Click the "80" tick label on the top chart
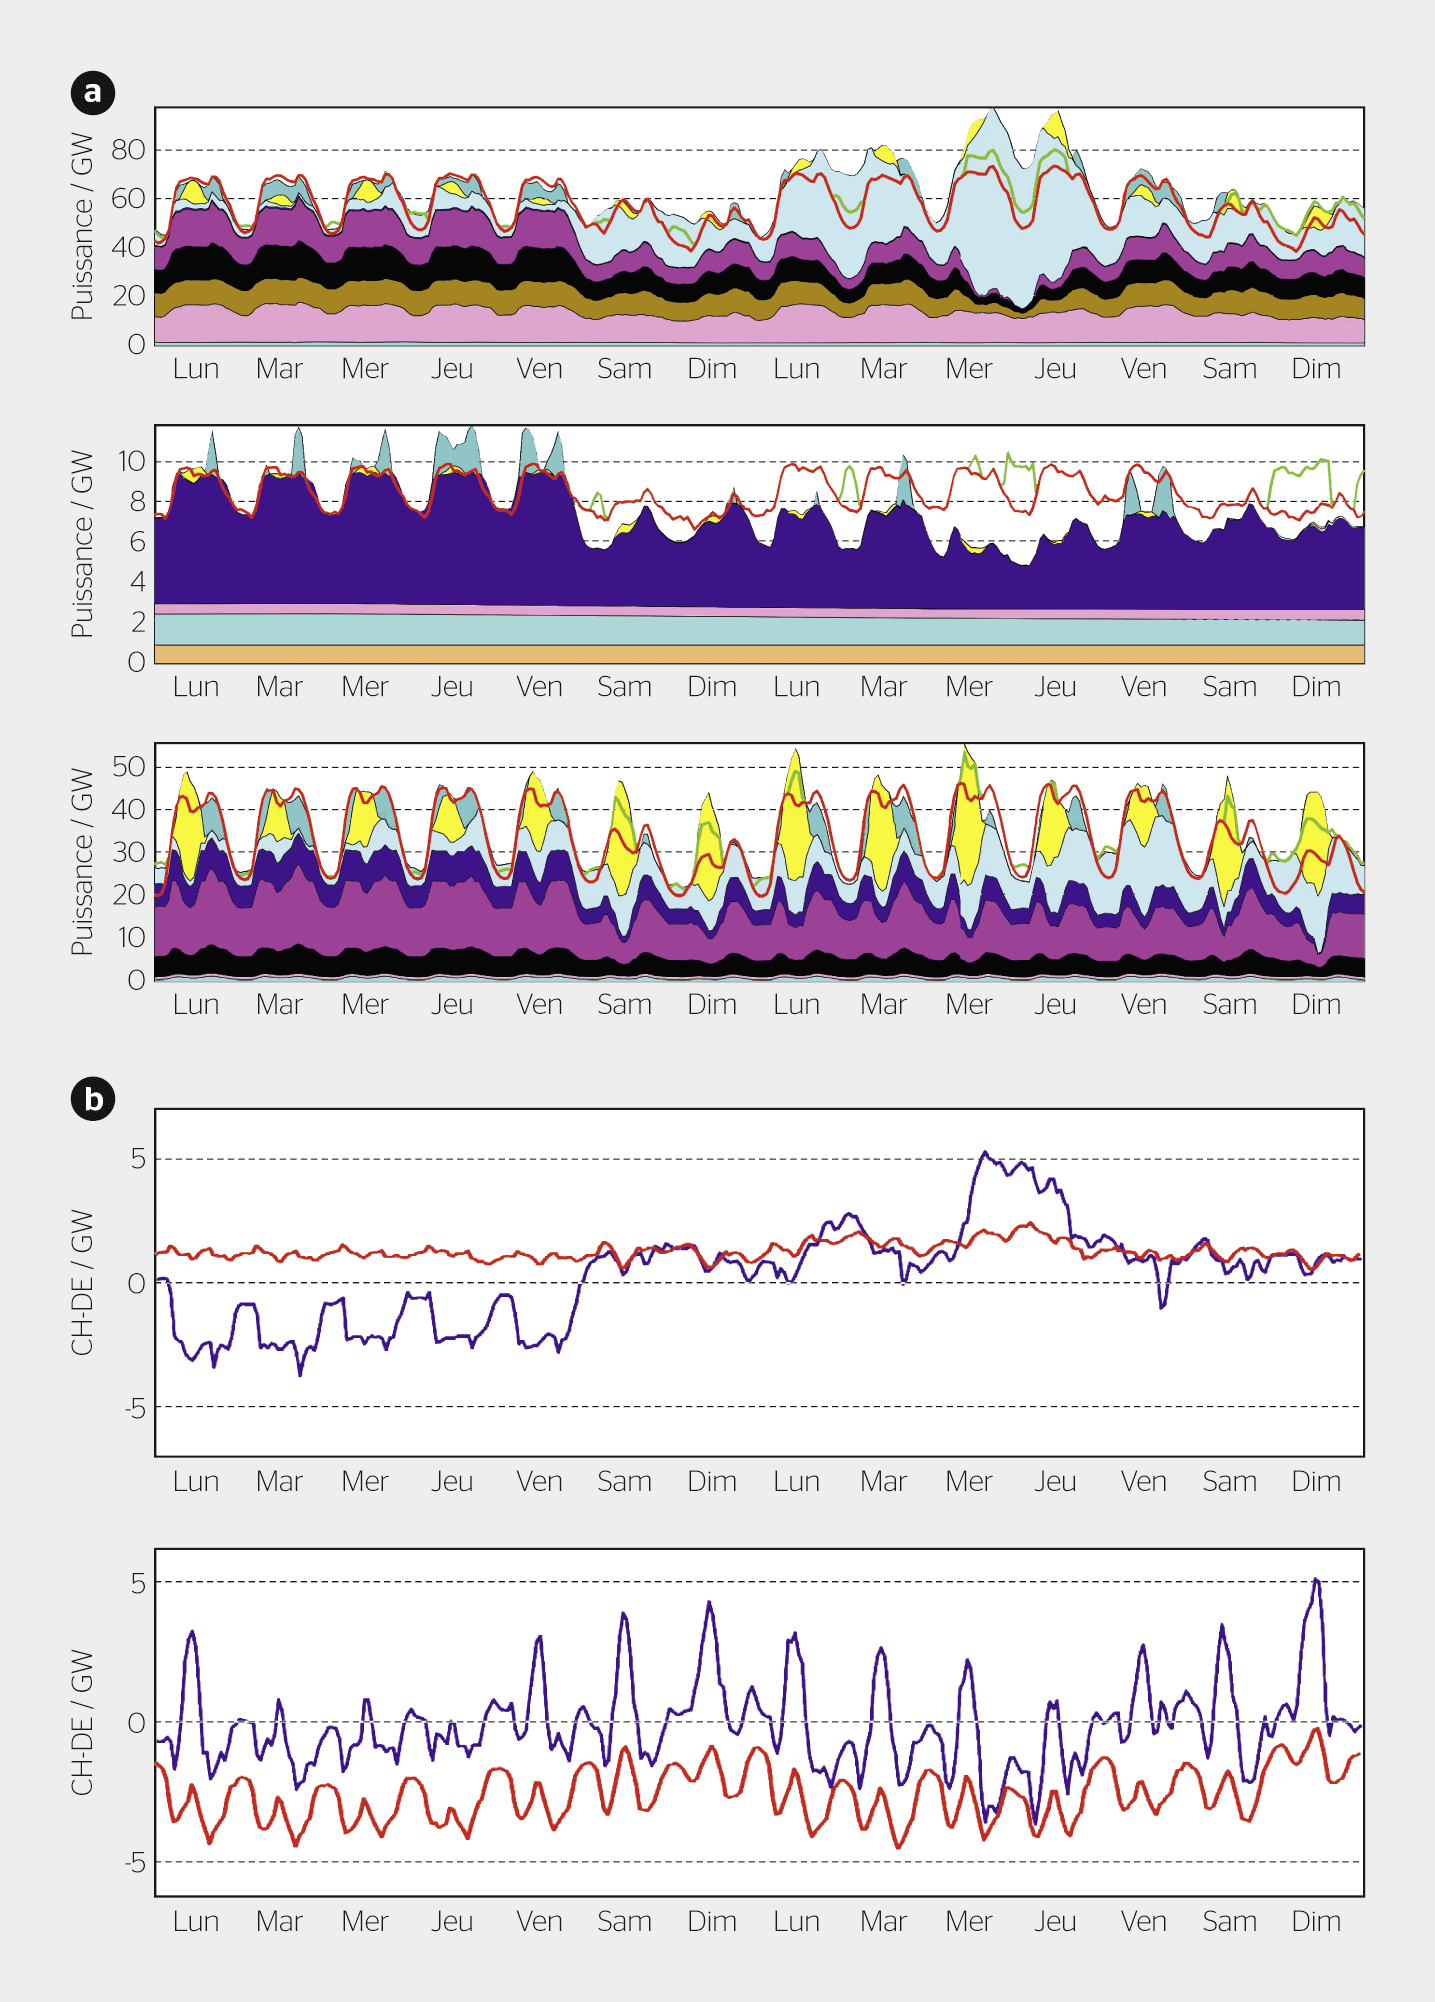 pyautogui.click(x=128, y=150)
